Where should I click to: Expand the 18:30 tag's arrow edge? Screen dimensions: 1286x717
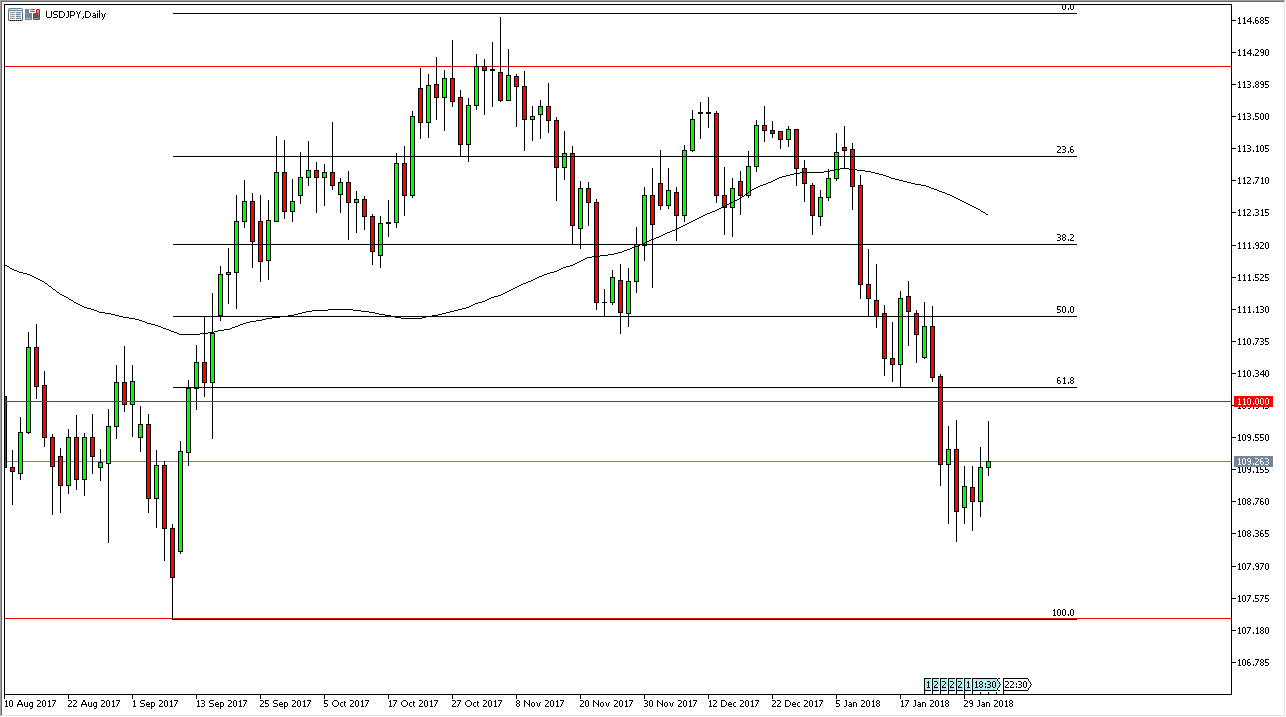click(x=998, y=684)
